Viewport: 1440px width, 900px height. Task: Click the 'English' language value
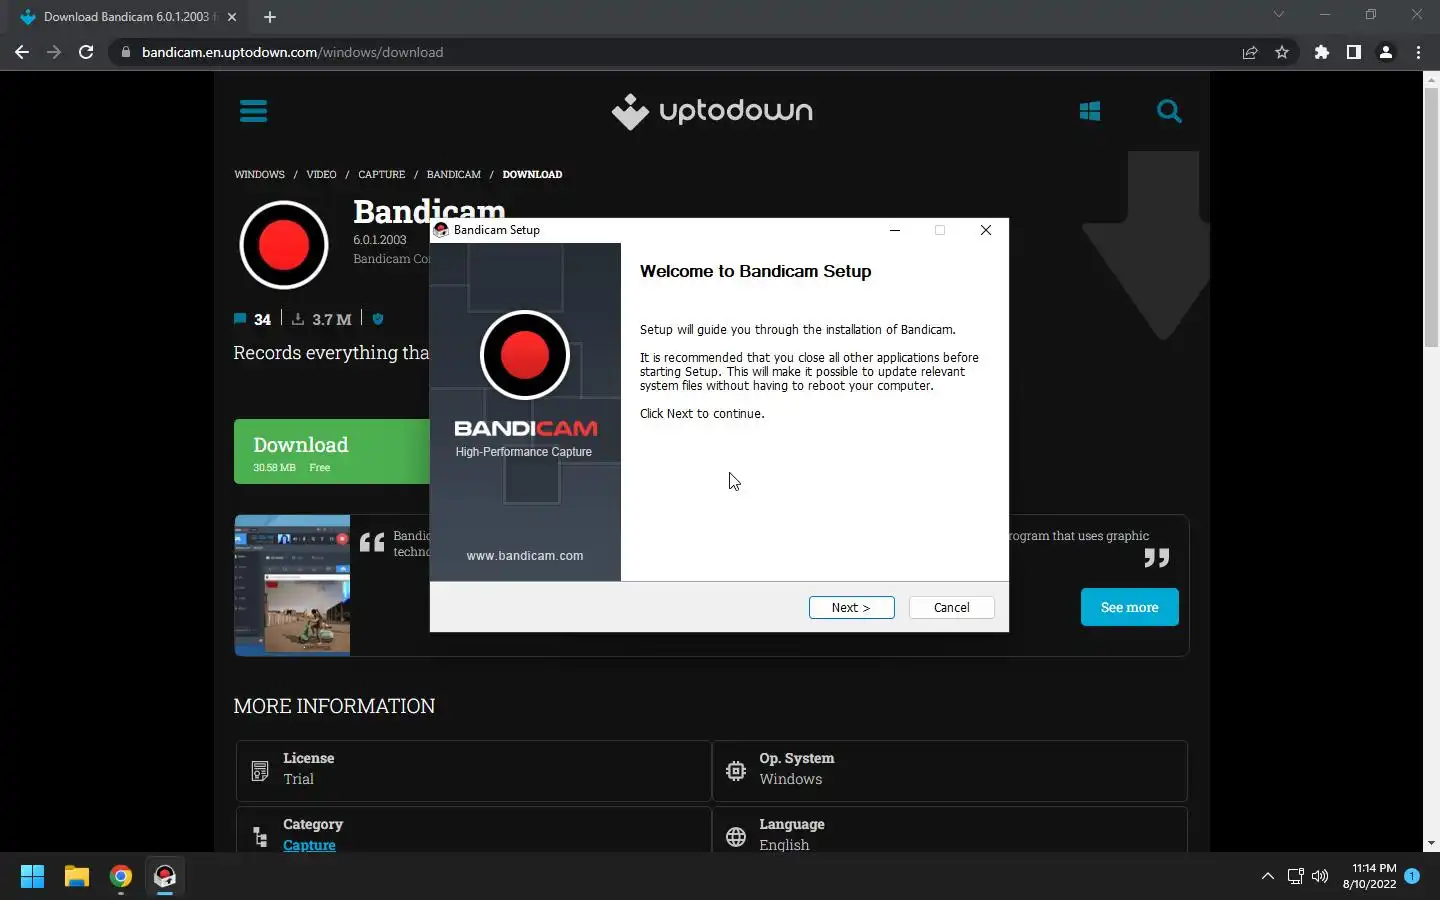[784, 845]
